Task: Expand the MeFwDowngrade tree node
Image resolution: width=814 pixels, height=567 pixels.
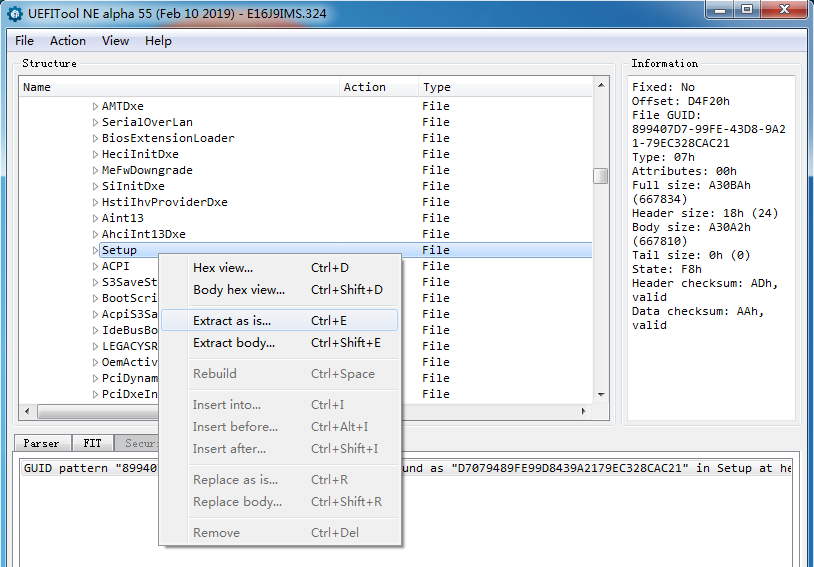Action: tap(95, 170)
